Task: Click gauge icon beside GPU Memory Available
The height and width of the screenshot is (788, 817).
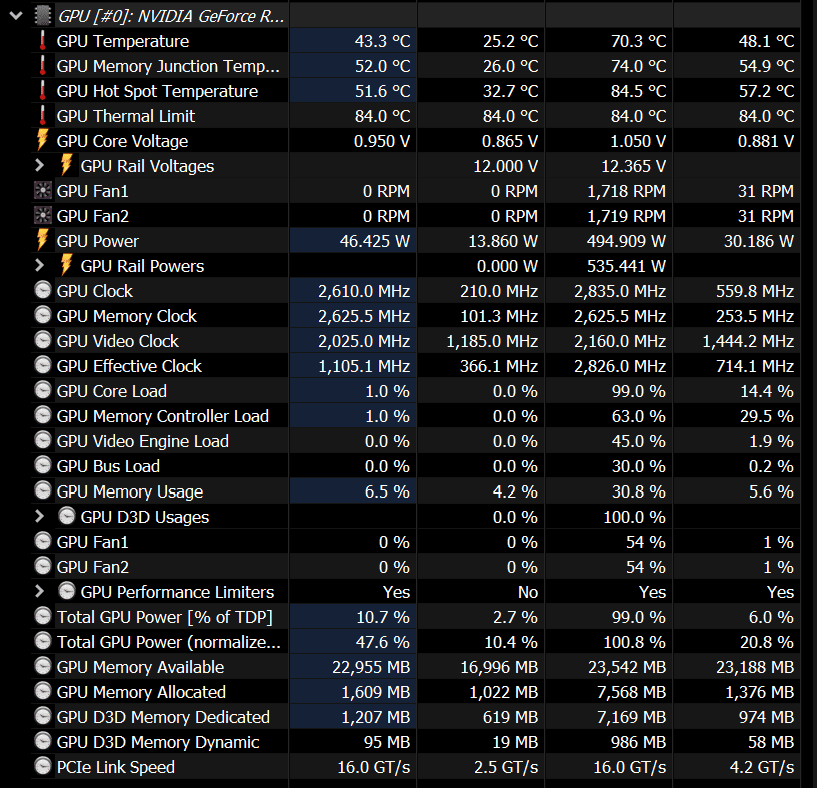Action: tap(43, 666)
